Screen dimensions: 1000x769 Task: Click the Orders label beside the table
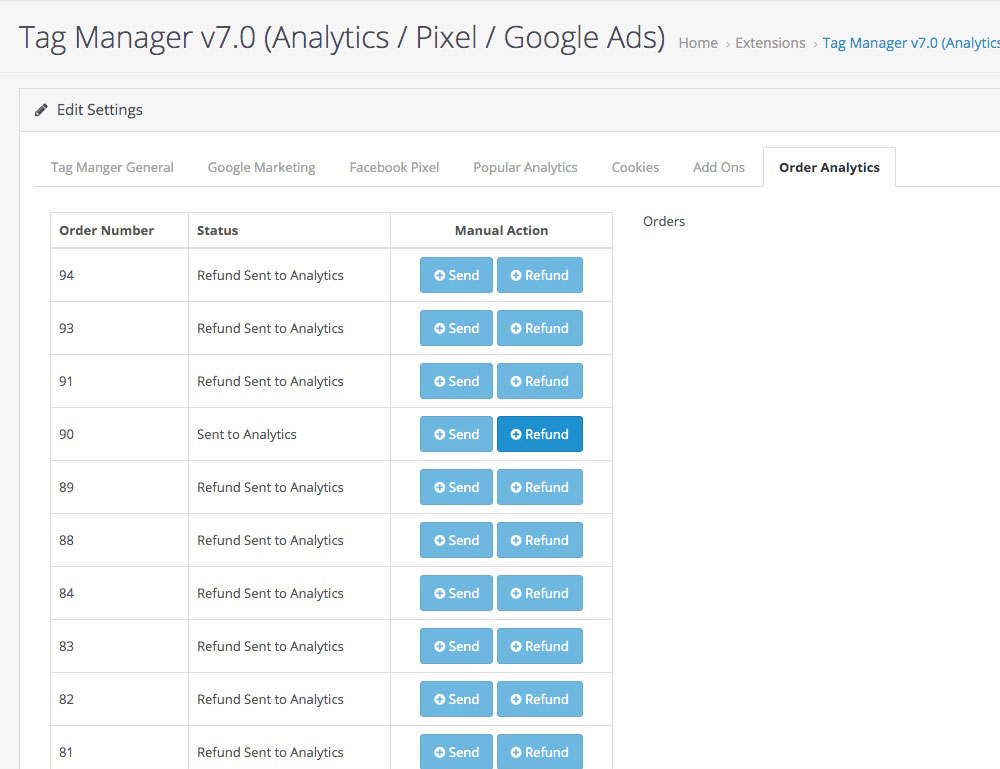pyautogui.click(x=664, y=221)
